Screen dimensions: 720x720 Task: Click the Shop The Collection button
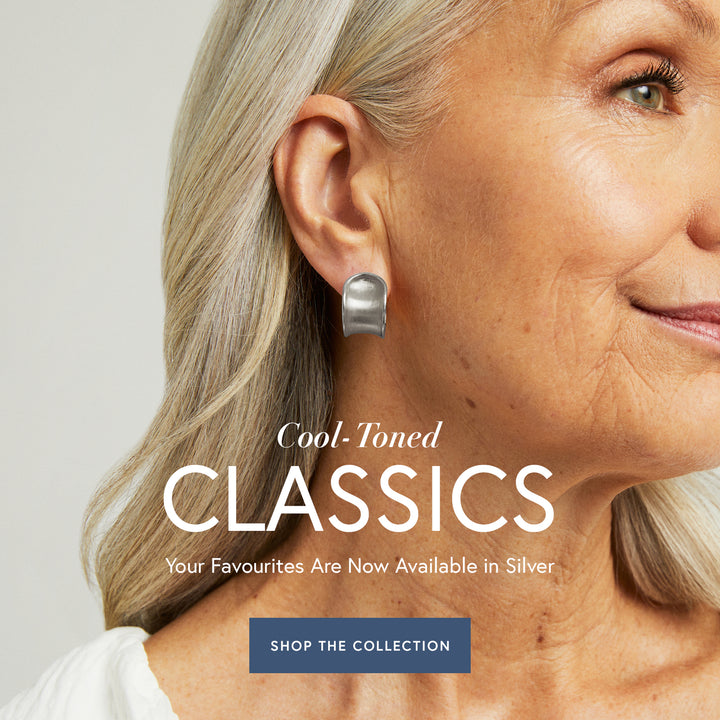pos(360,645)
